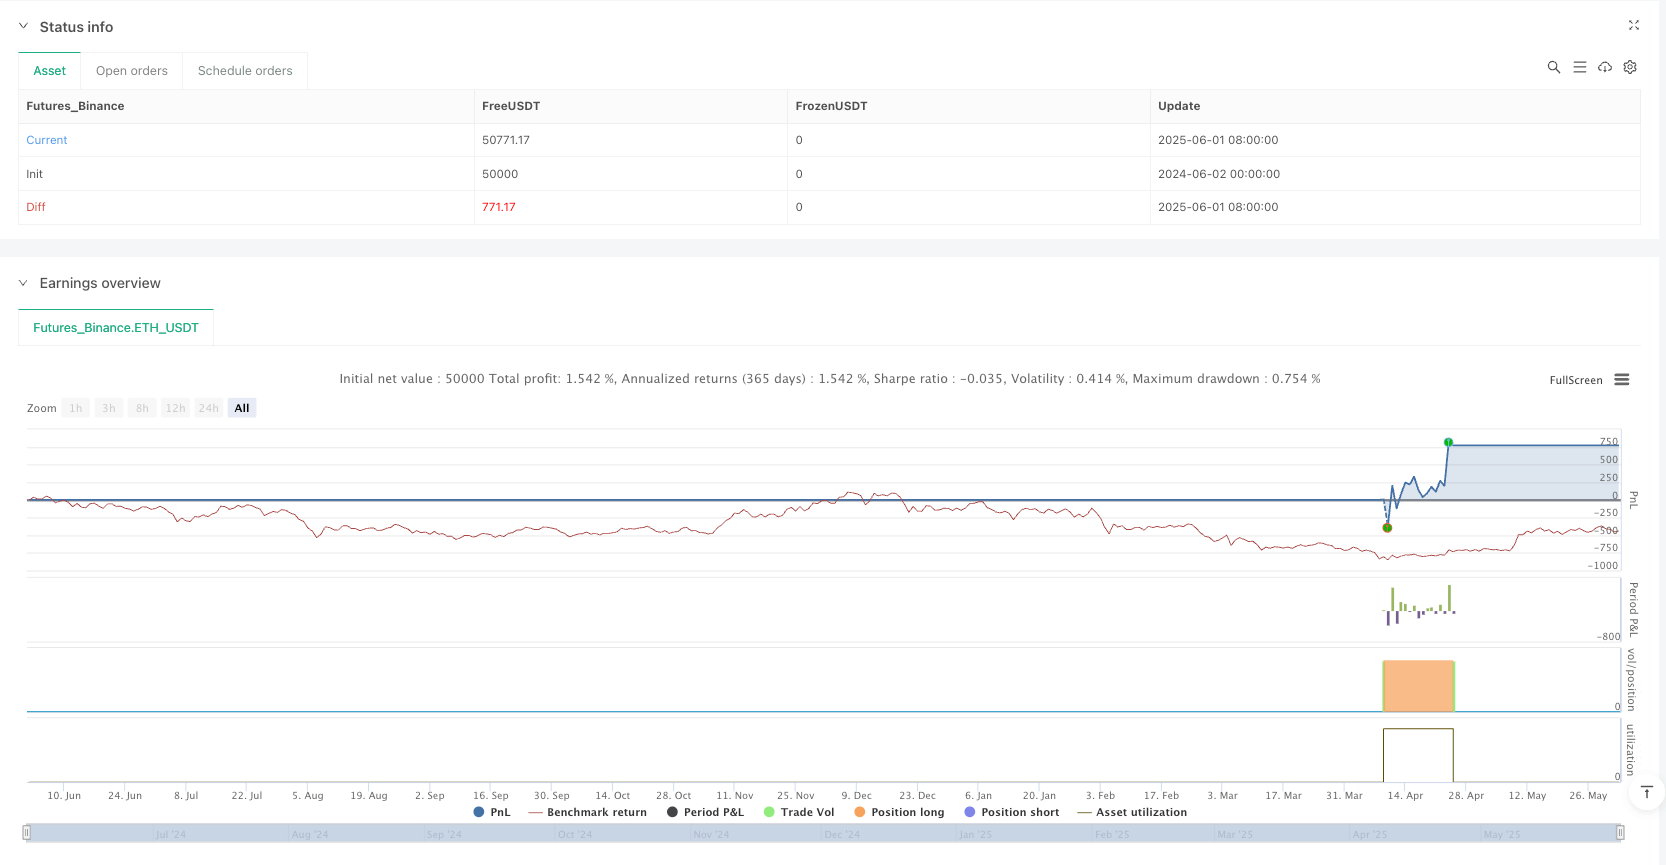This screenshot has width=1666, height=865.
Task: Open the list view menu icon
Action: point(1579,67)
